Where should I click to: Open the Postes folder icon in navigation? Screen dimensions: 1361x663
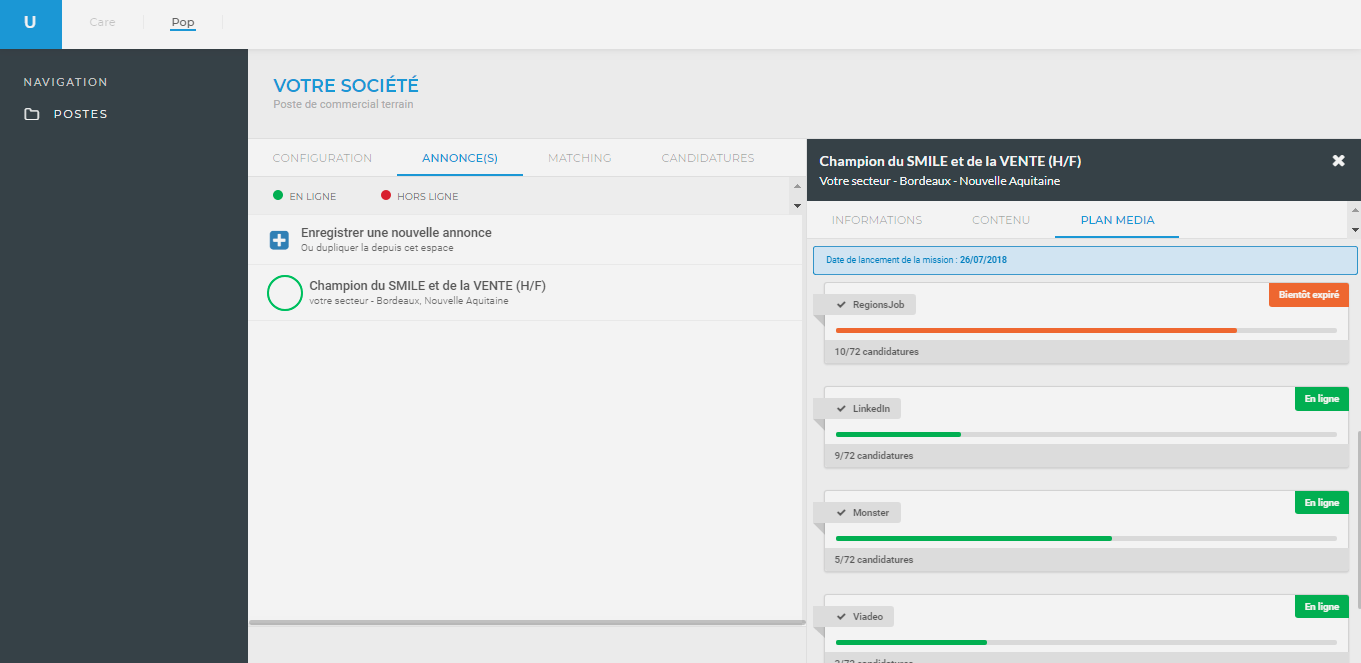32,114
